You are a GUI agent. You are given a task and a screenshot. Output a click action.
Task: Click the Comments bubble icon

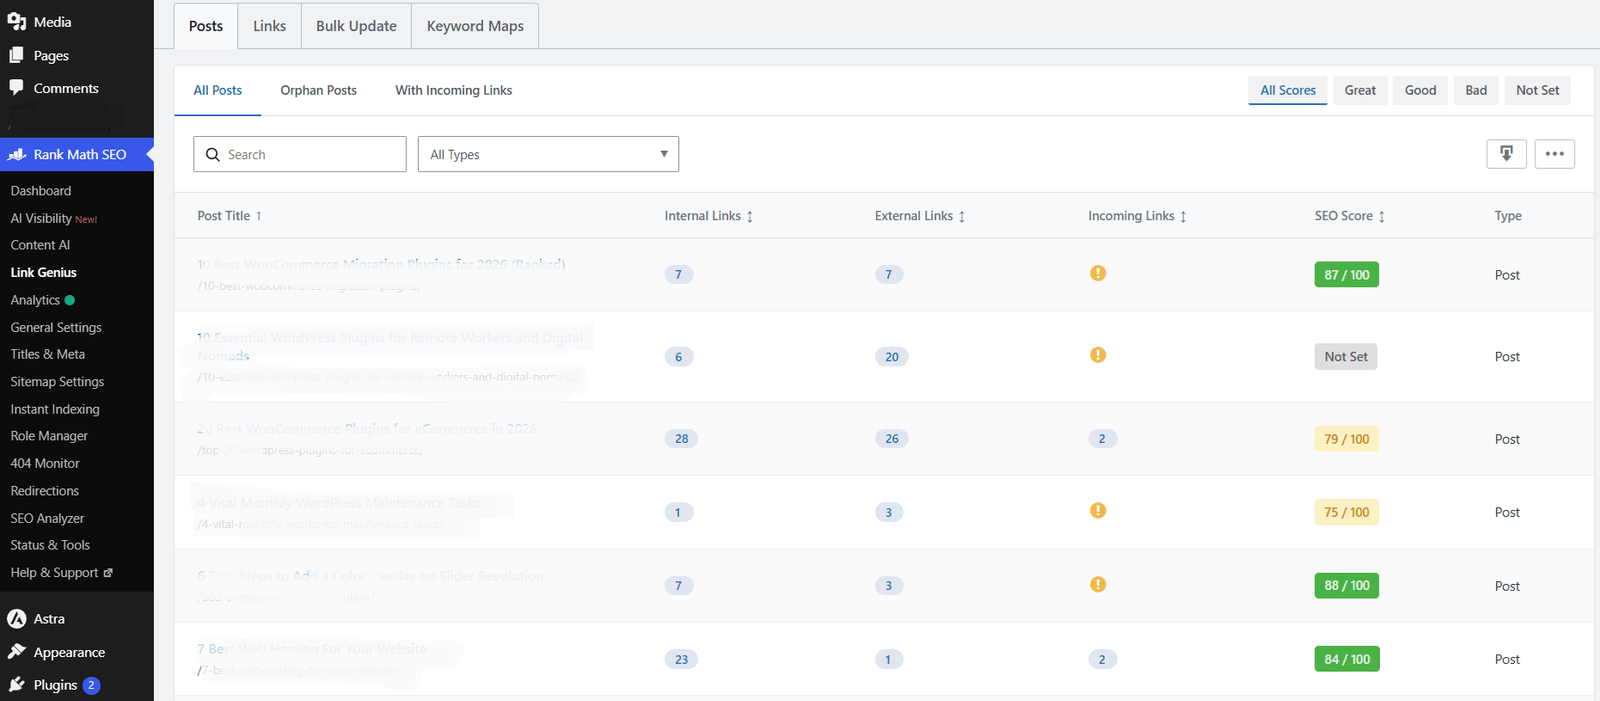pos(17,88)
